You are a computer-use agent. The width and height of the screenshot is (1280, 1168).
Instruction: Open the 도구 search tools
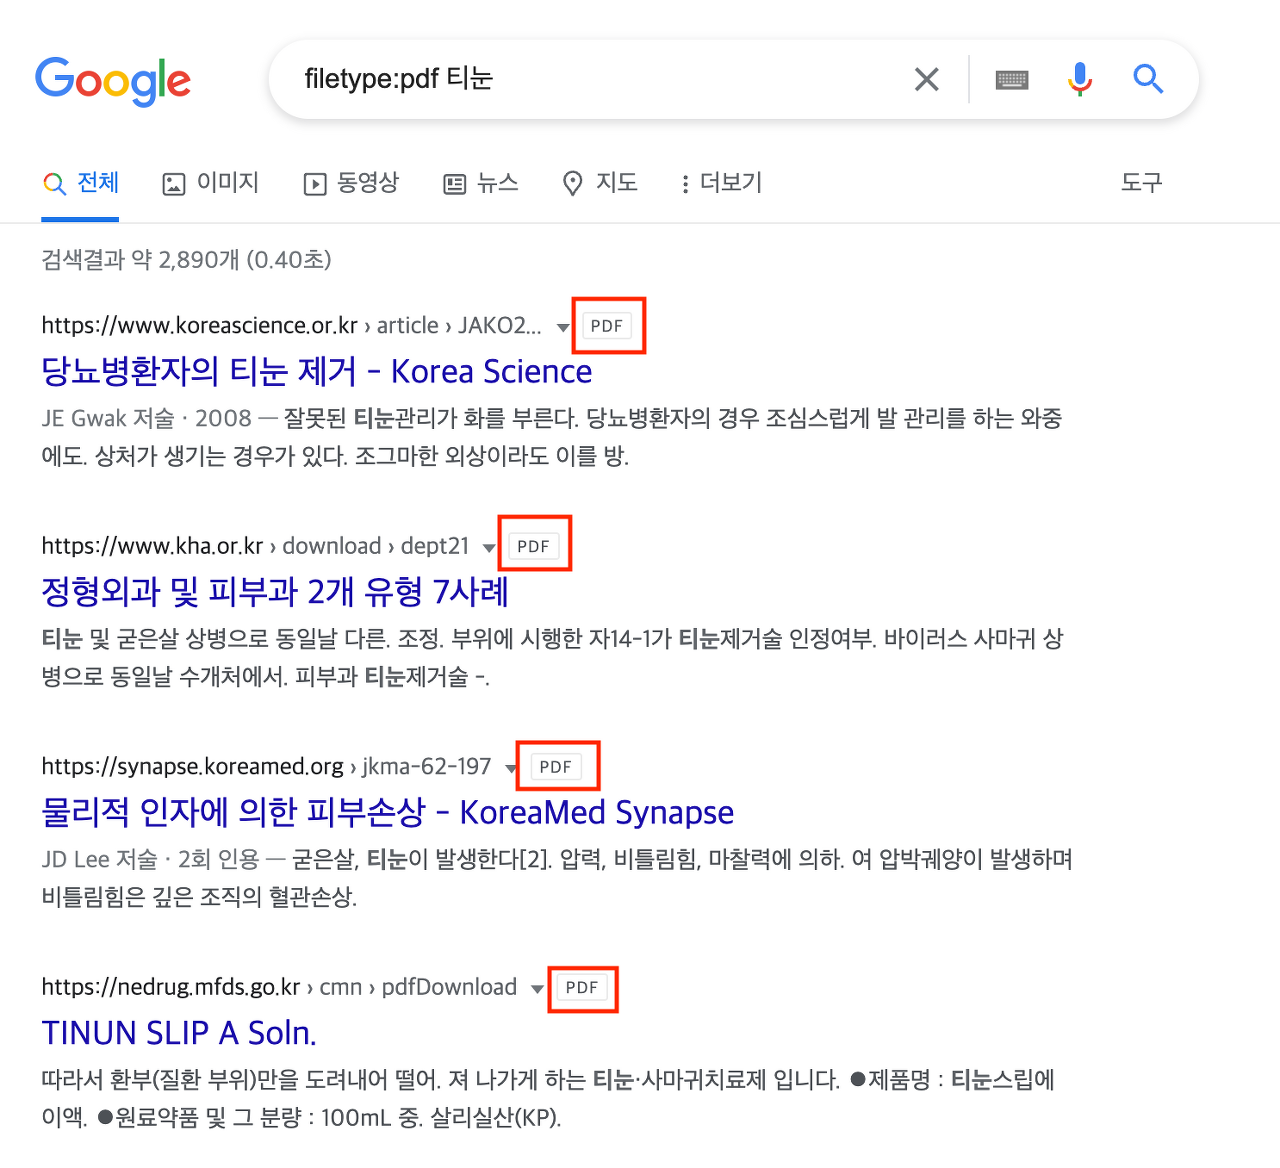click(1141, 183)
